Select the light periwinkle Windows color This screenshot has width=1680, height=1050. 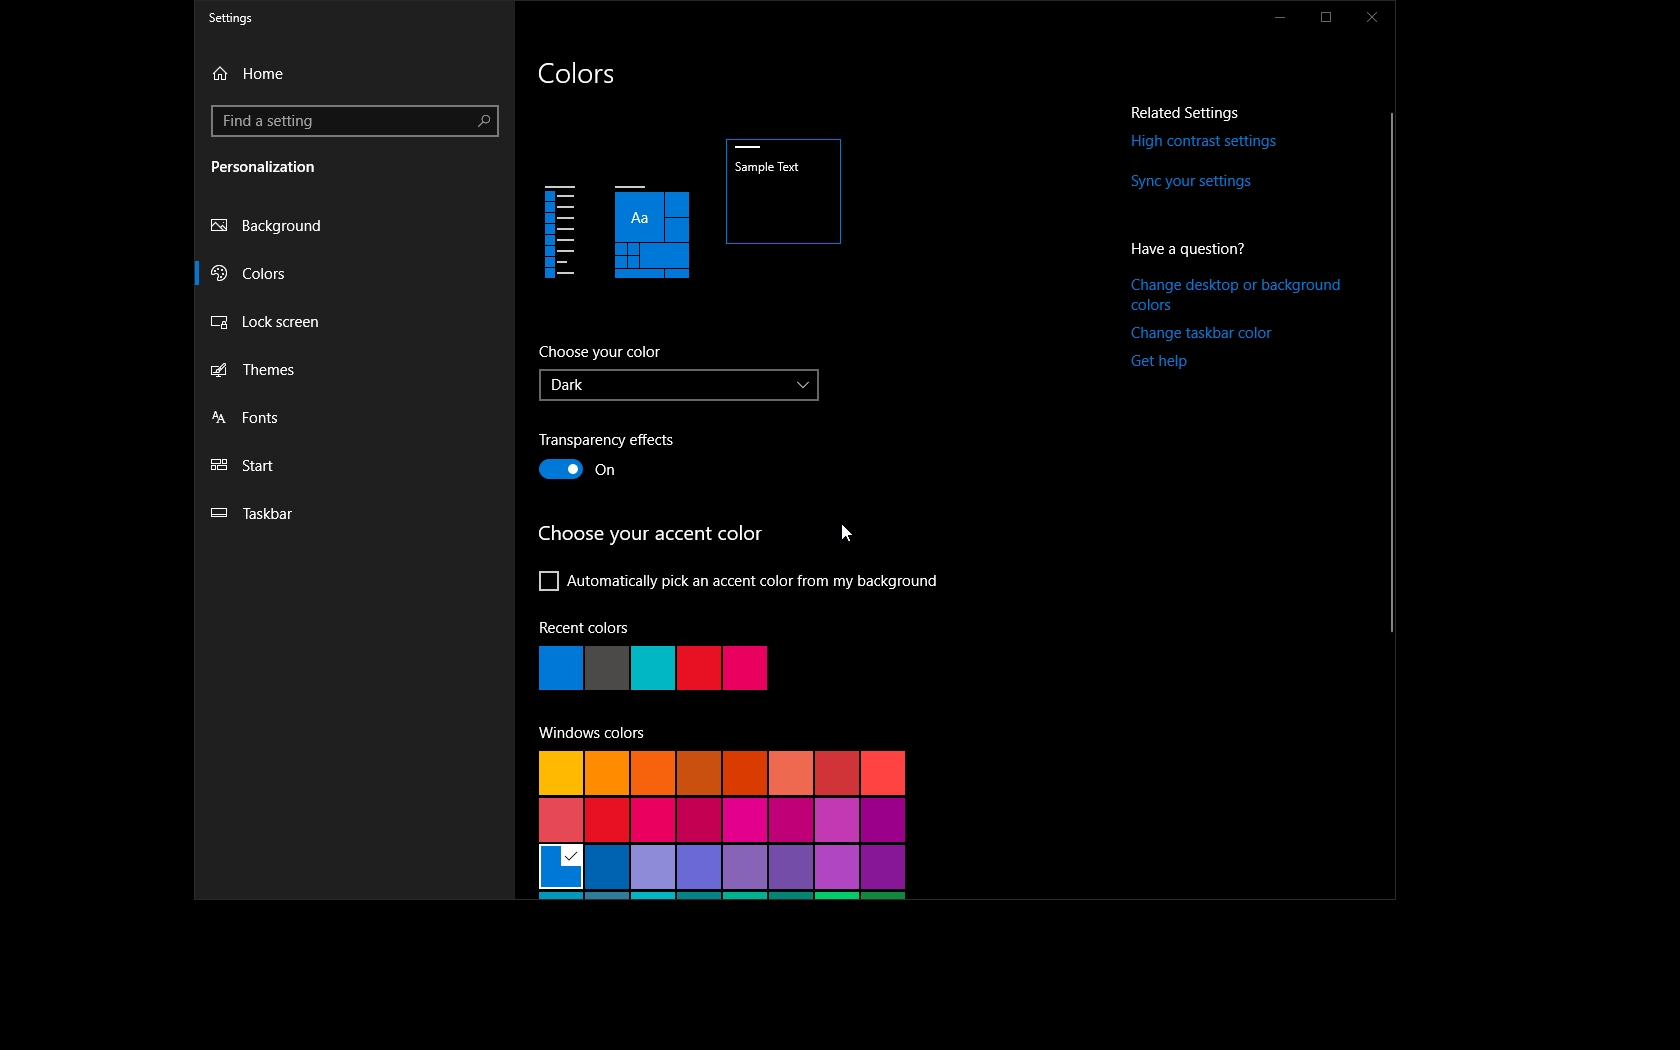653,867
